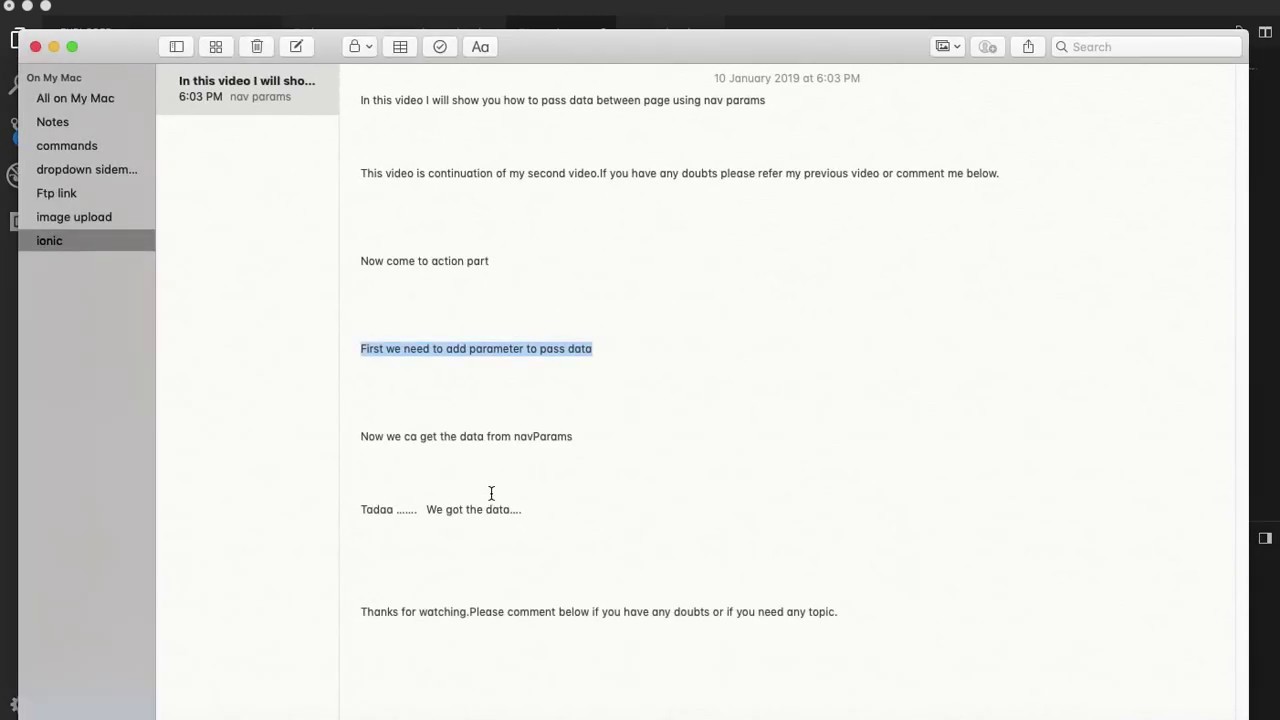Viewport: 1280px width, 720px height.
Task: Open the lock note dropdown
Action: tap(360, 47)
